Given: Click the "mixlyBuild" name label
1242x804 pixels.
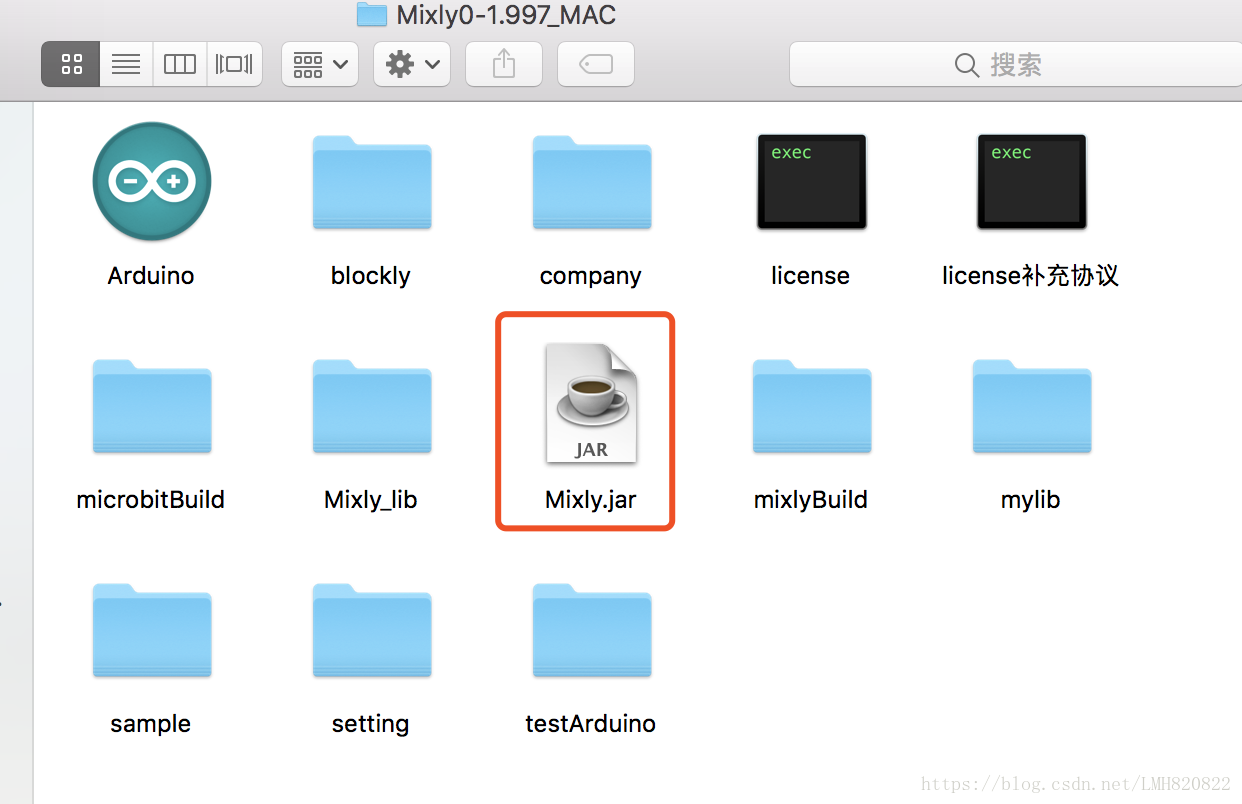Looking at the screenshot, I should [811, 500].
